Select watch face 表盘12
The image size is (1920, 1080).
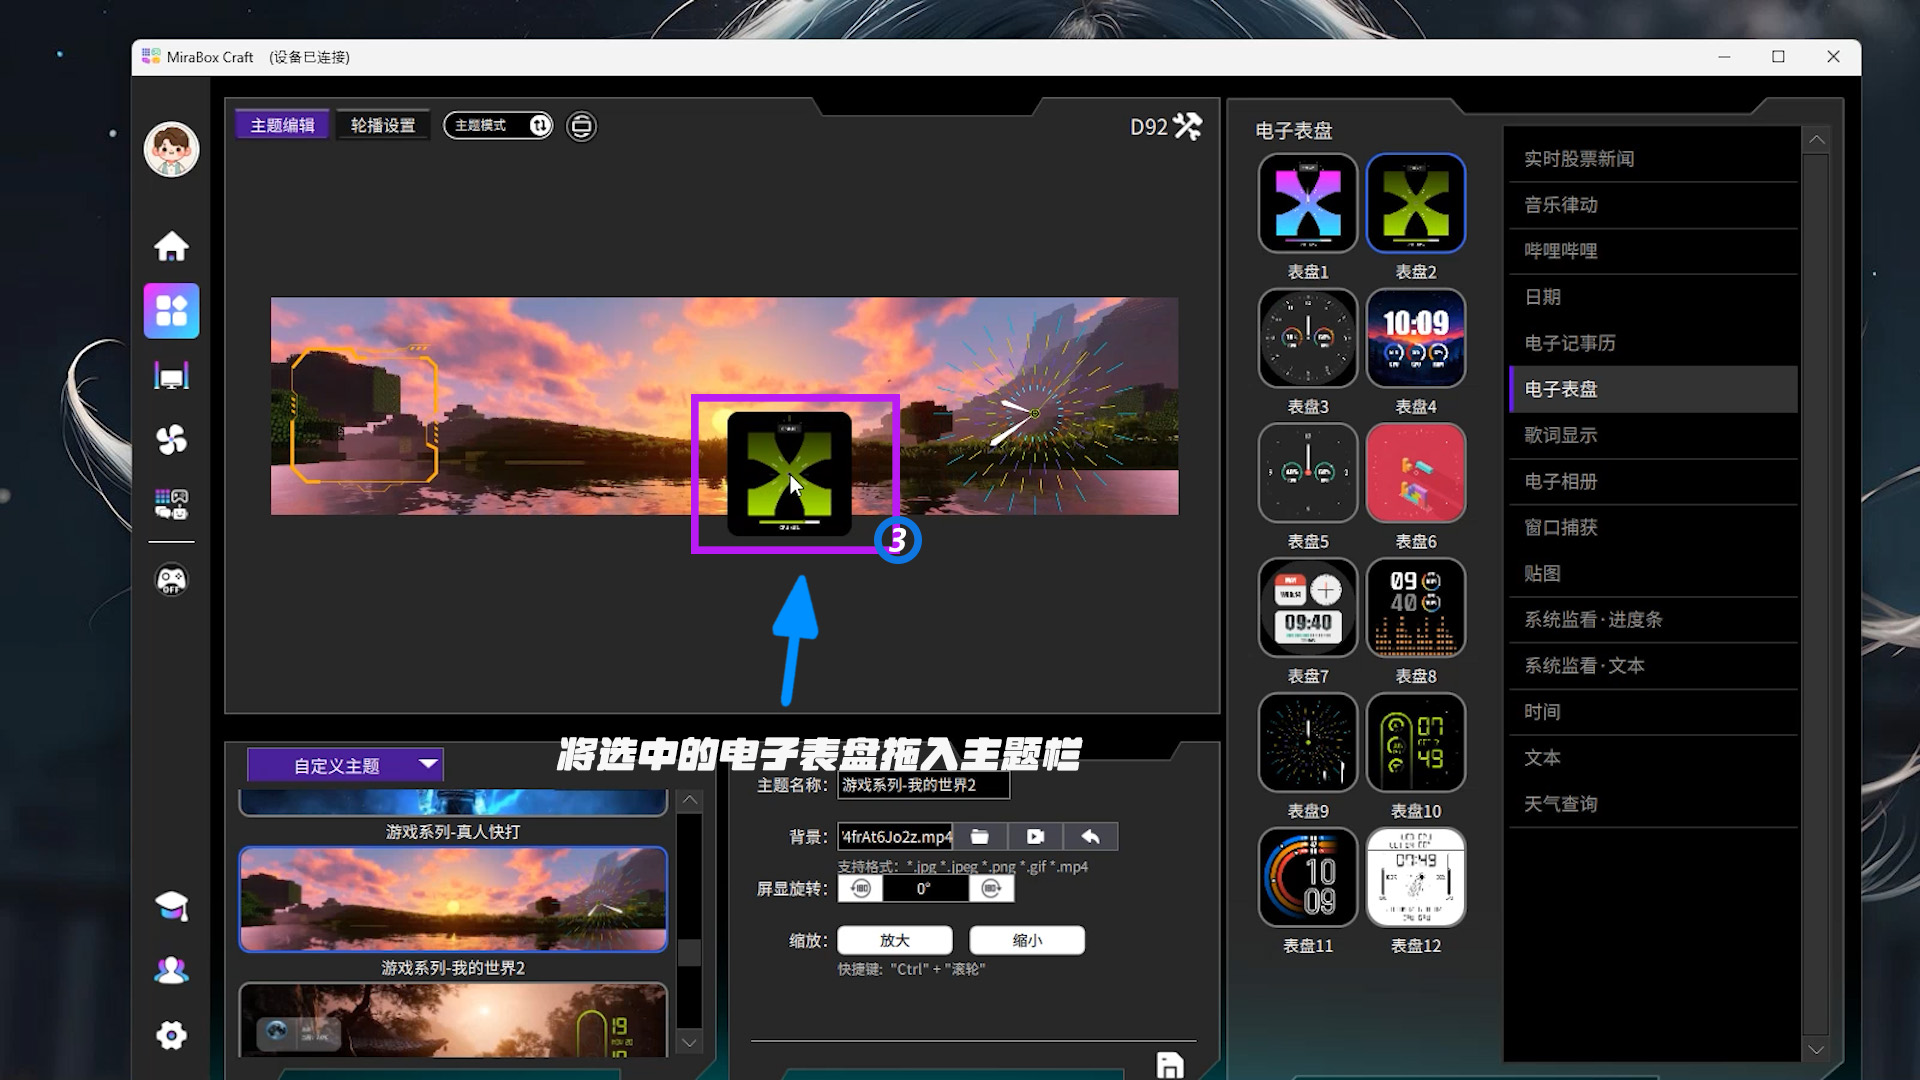point(1416,877)
